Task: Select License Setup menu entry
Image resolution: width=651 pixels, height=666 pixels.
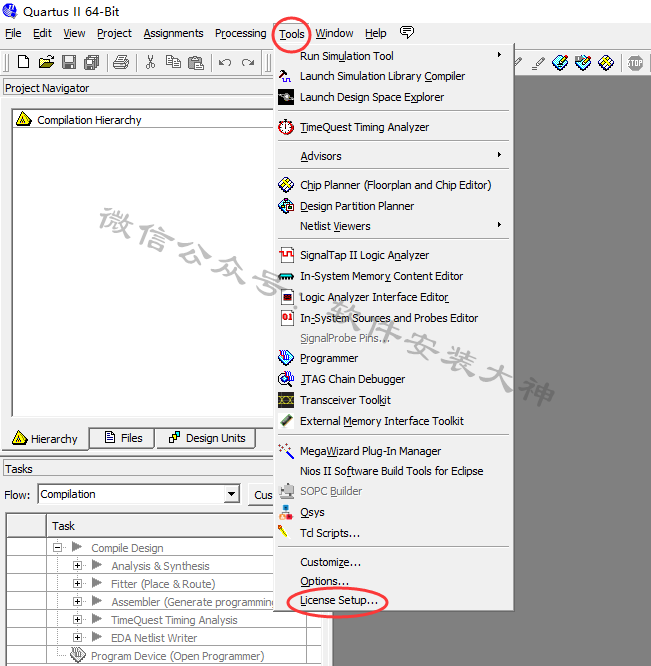Action: pyautogui.click(x=339, y=600)
